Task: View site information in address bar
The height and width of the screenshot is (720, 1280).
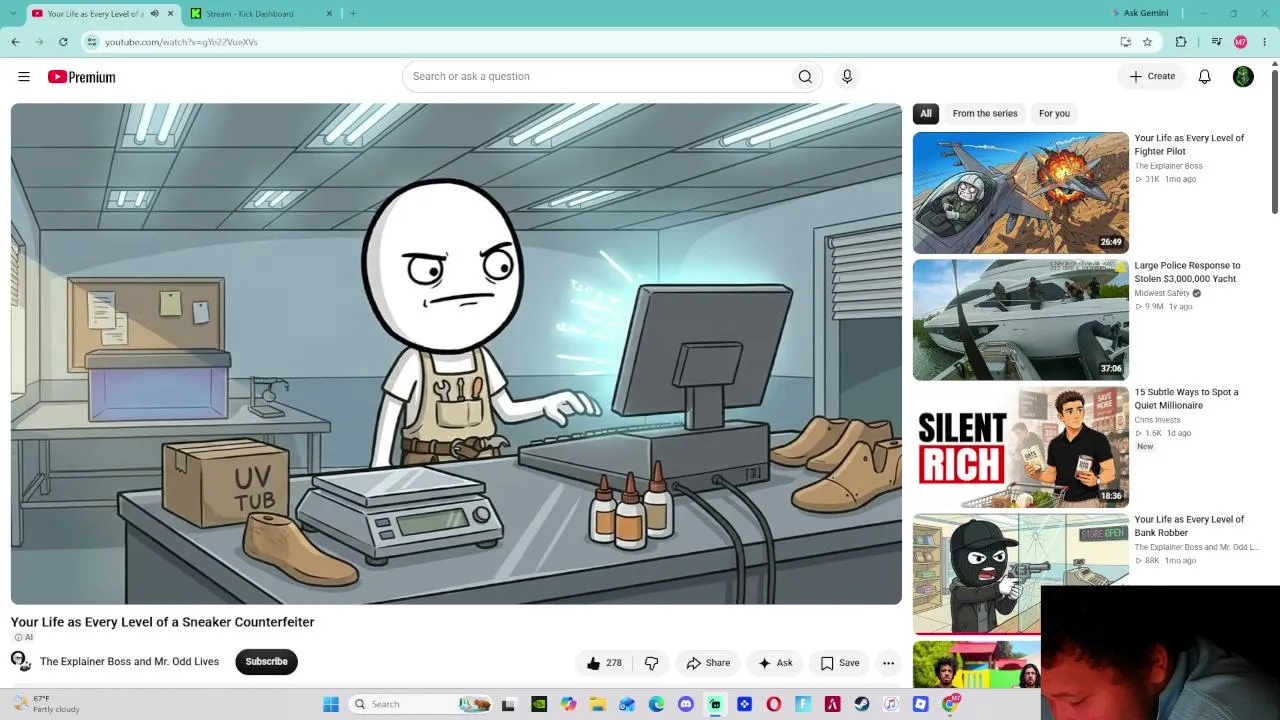Action: pyautogui.click(x=92, y=42)
